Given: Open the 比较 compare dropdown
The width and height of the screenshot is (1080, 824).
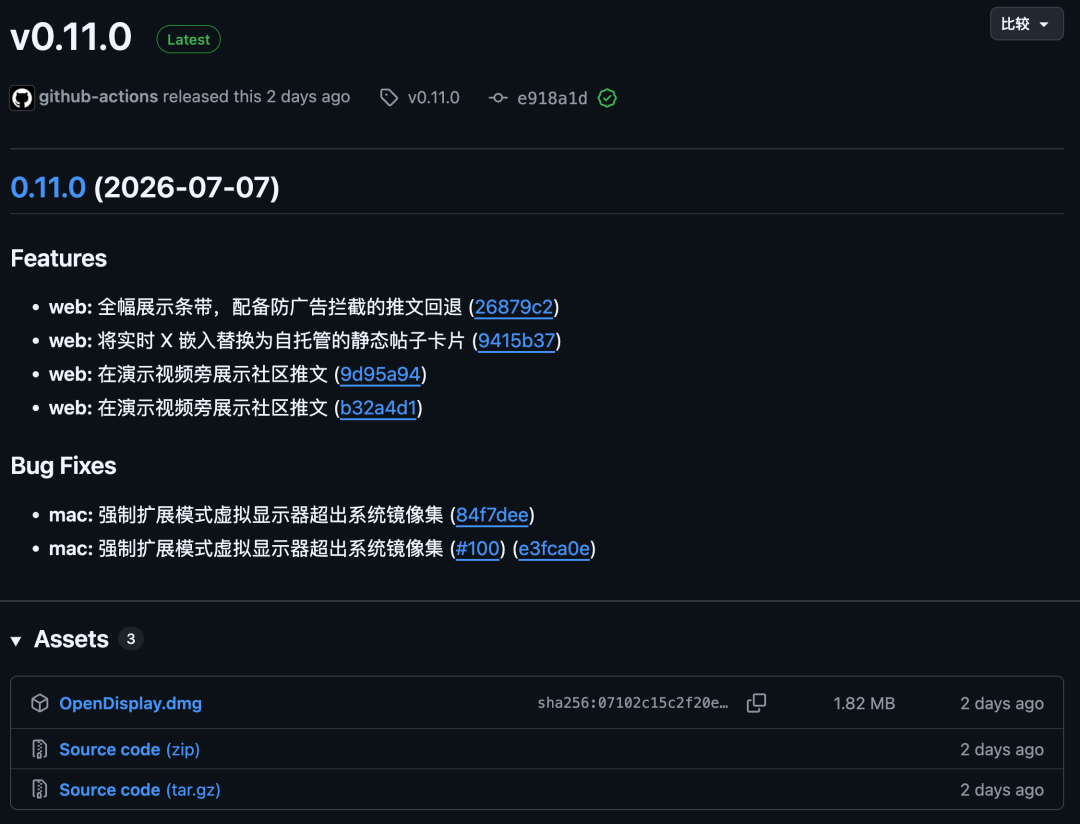Looking at the screenshot, I should pos(1026,24).
